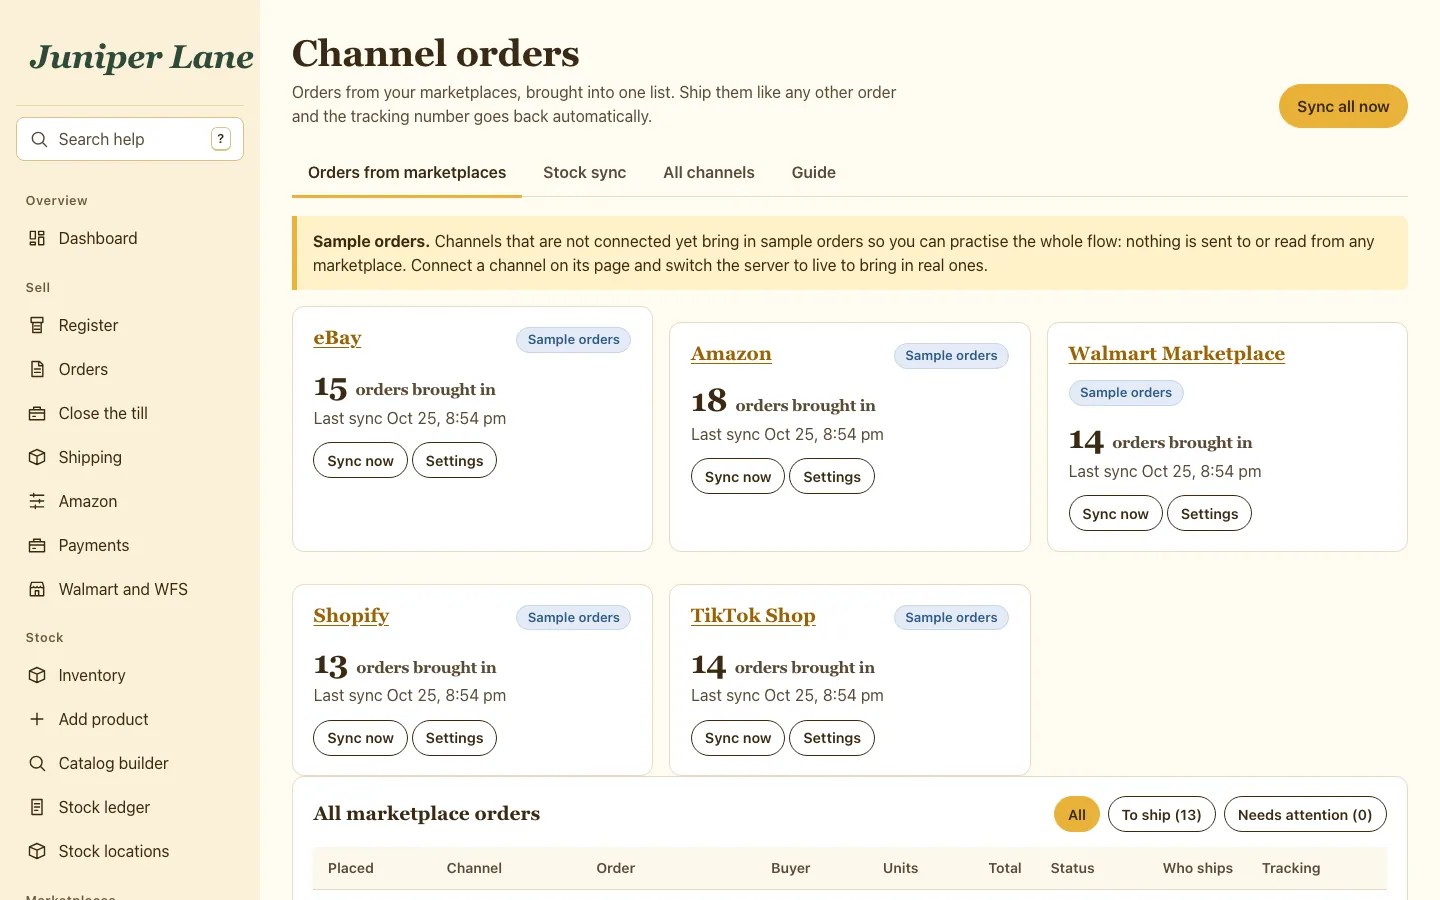
Task: Click the Close the till icon
Action: [37, 413]
